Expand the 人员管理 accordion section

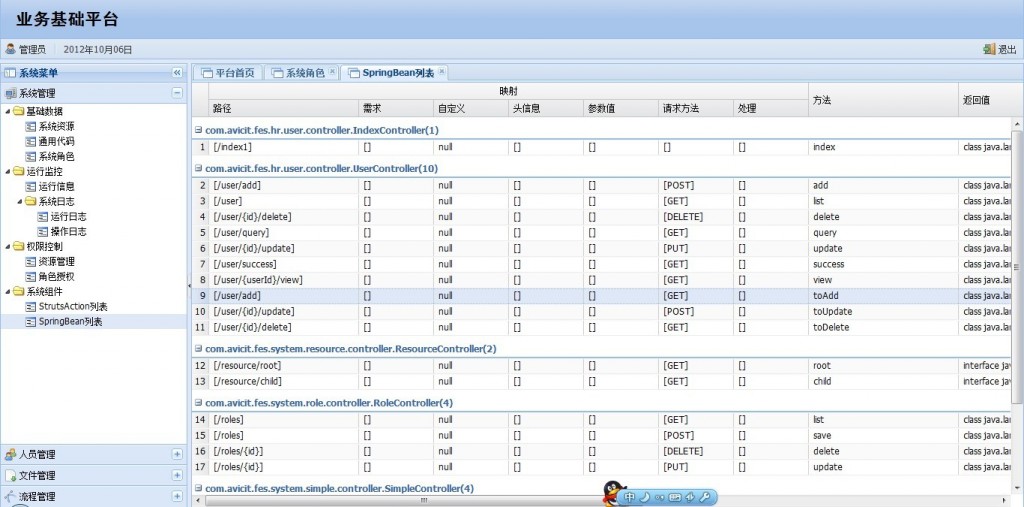pyautogui.click(x=177, y=454)
